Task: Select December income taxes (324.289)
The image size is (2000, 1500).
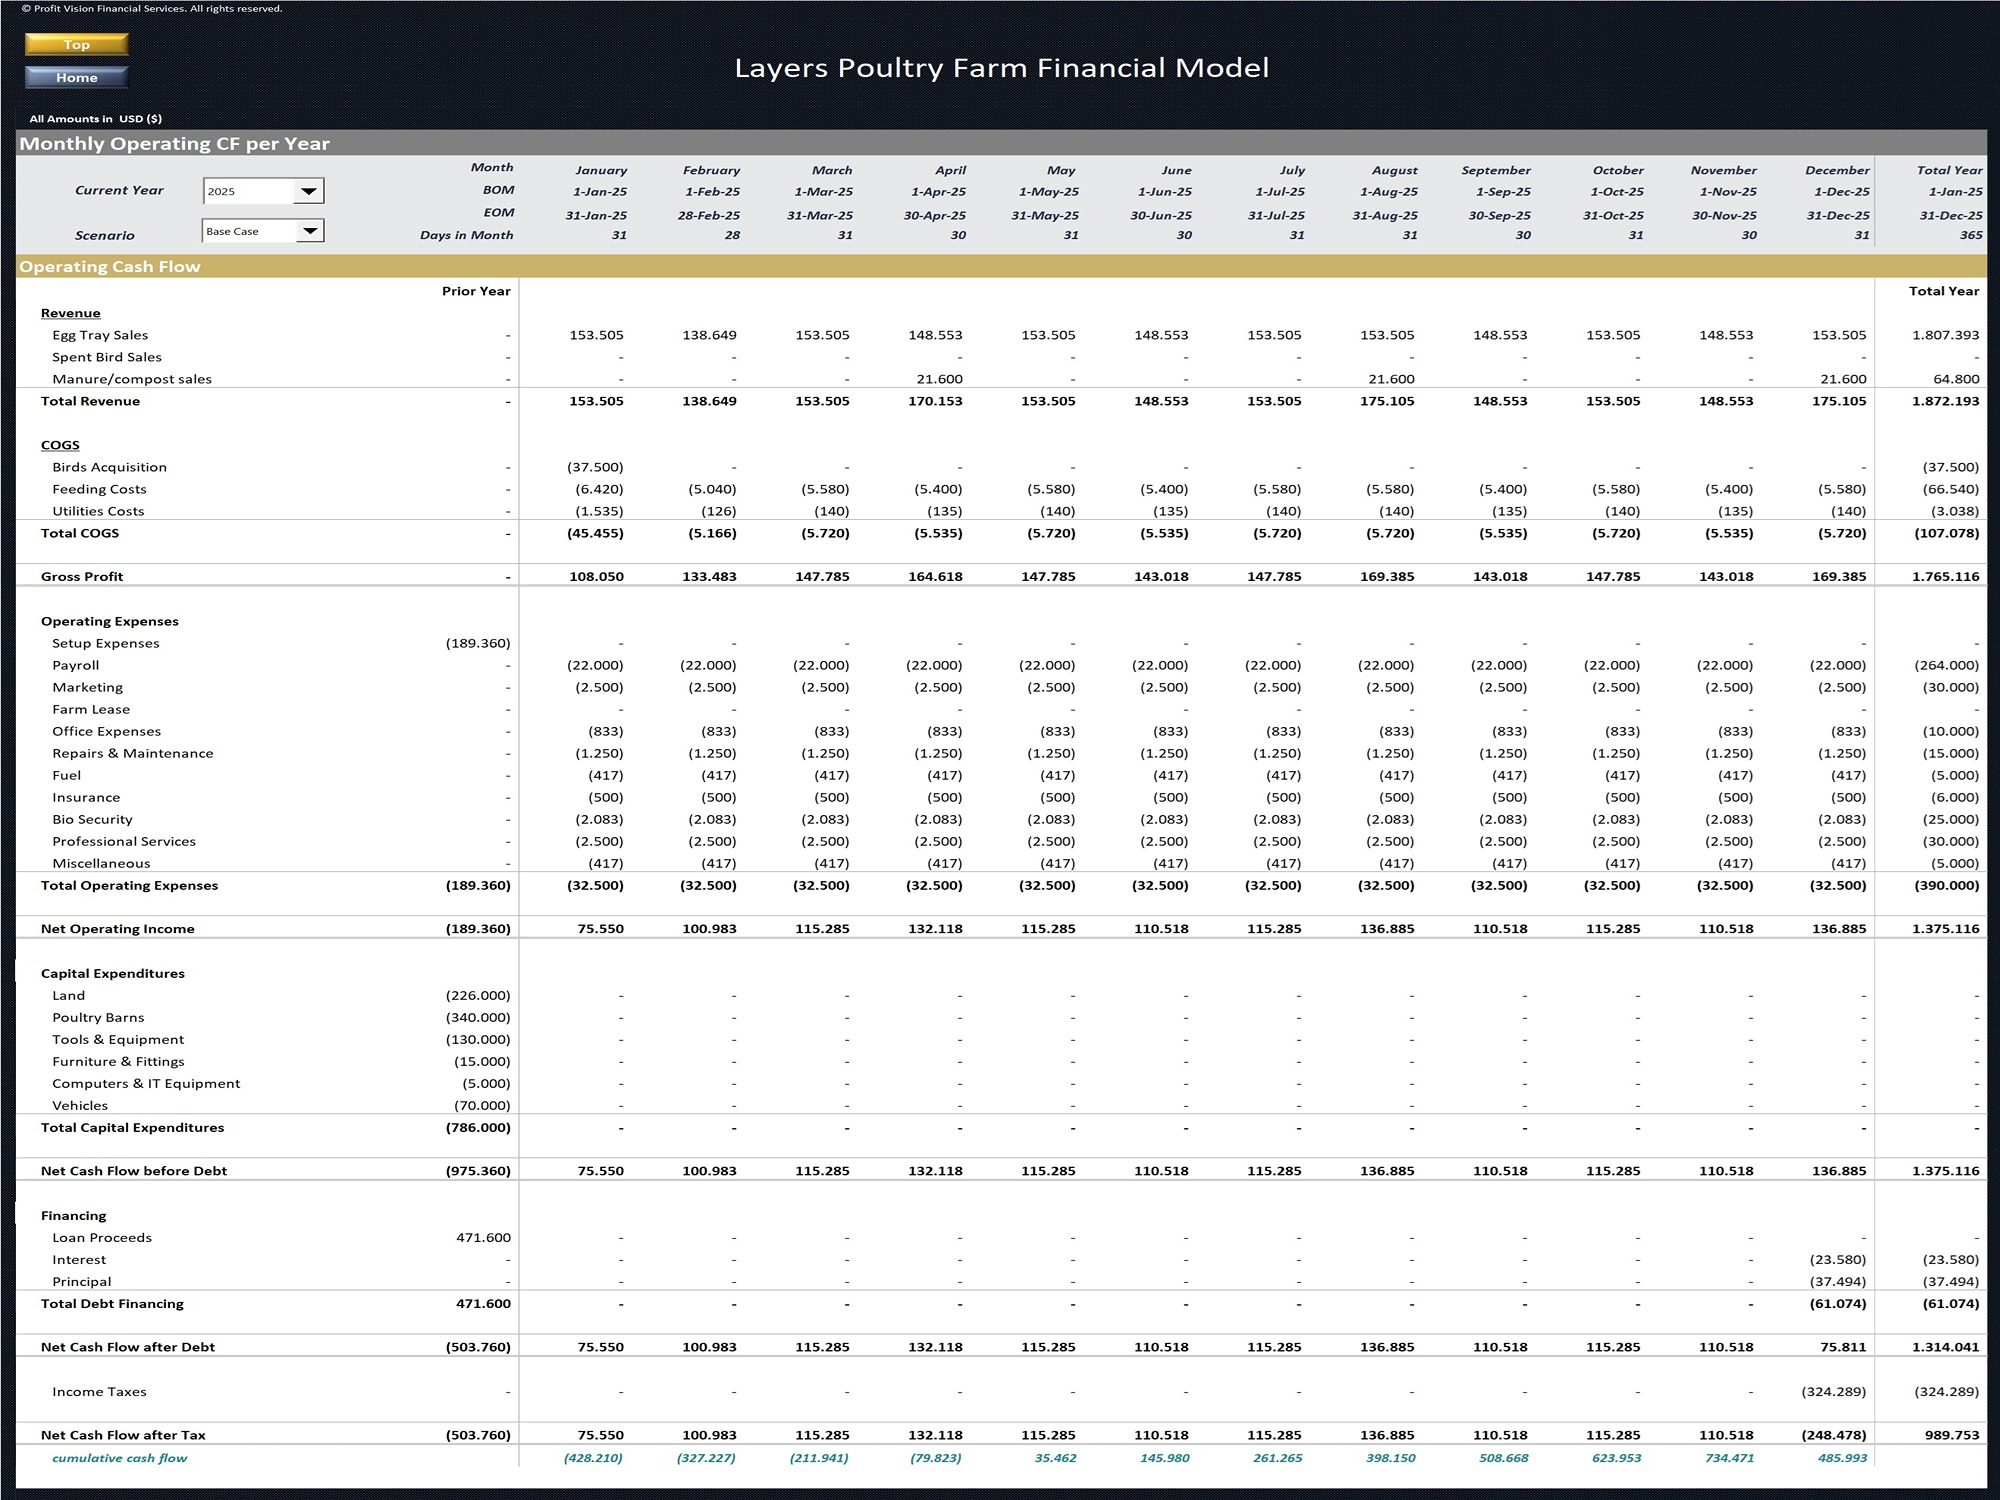Action: pos(1834,1391)
